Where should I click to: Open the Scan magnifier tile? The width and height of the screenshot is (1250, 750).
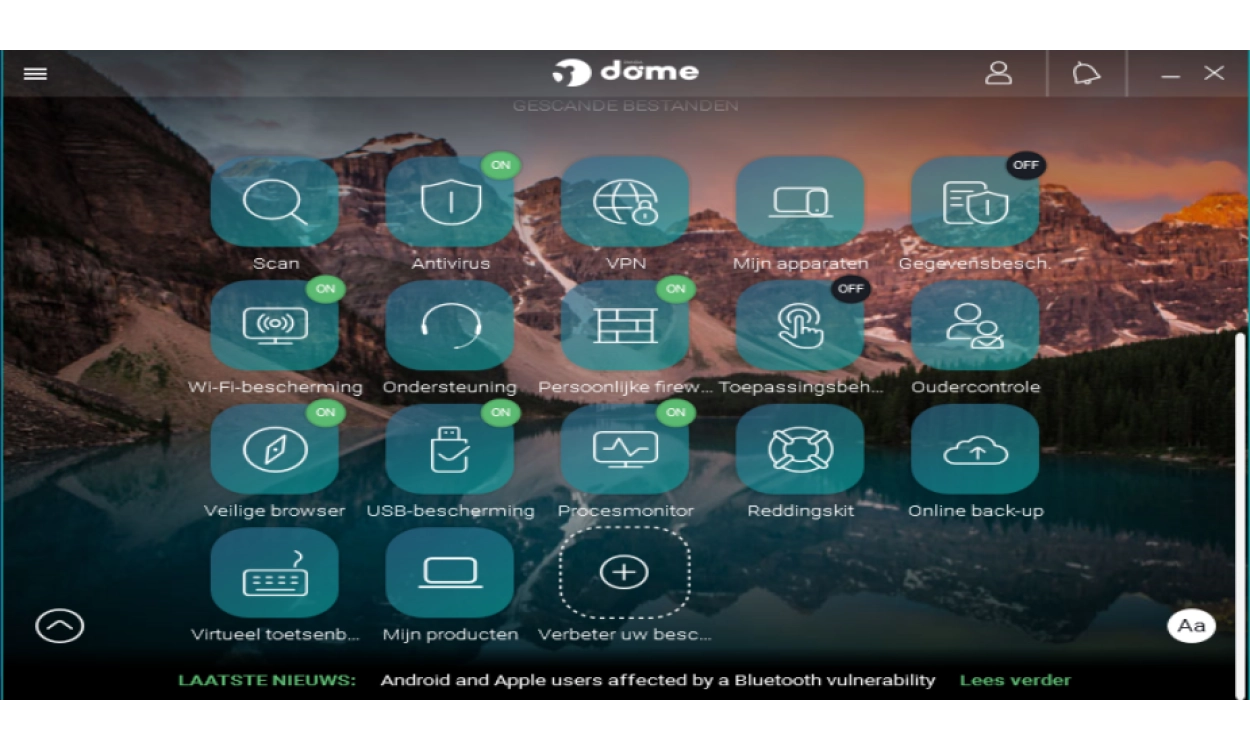275,202
